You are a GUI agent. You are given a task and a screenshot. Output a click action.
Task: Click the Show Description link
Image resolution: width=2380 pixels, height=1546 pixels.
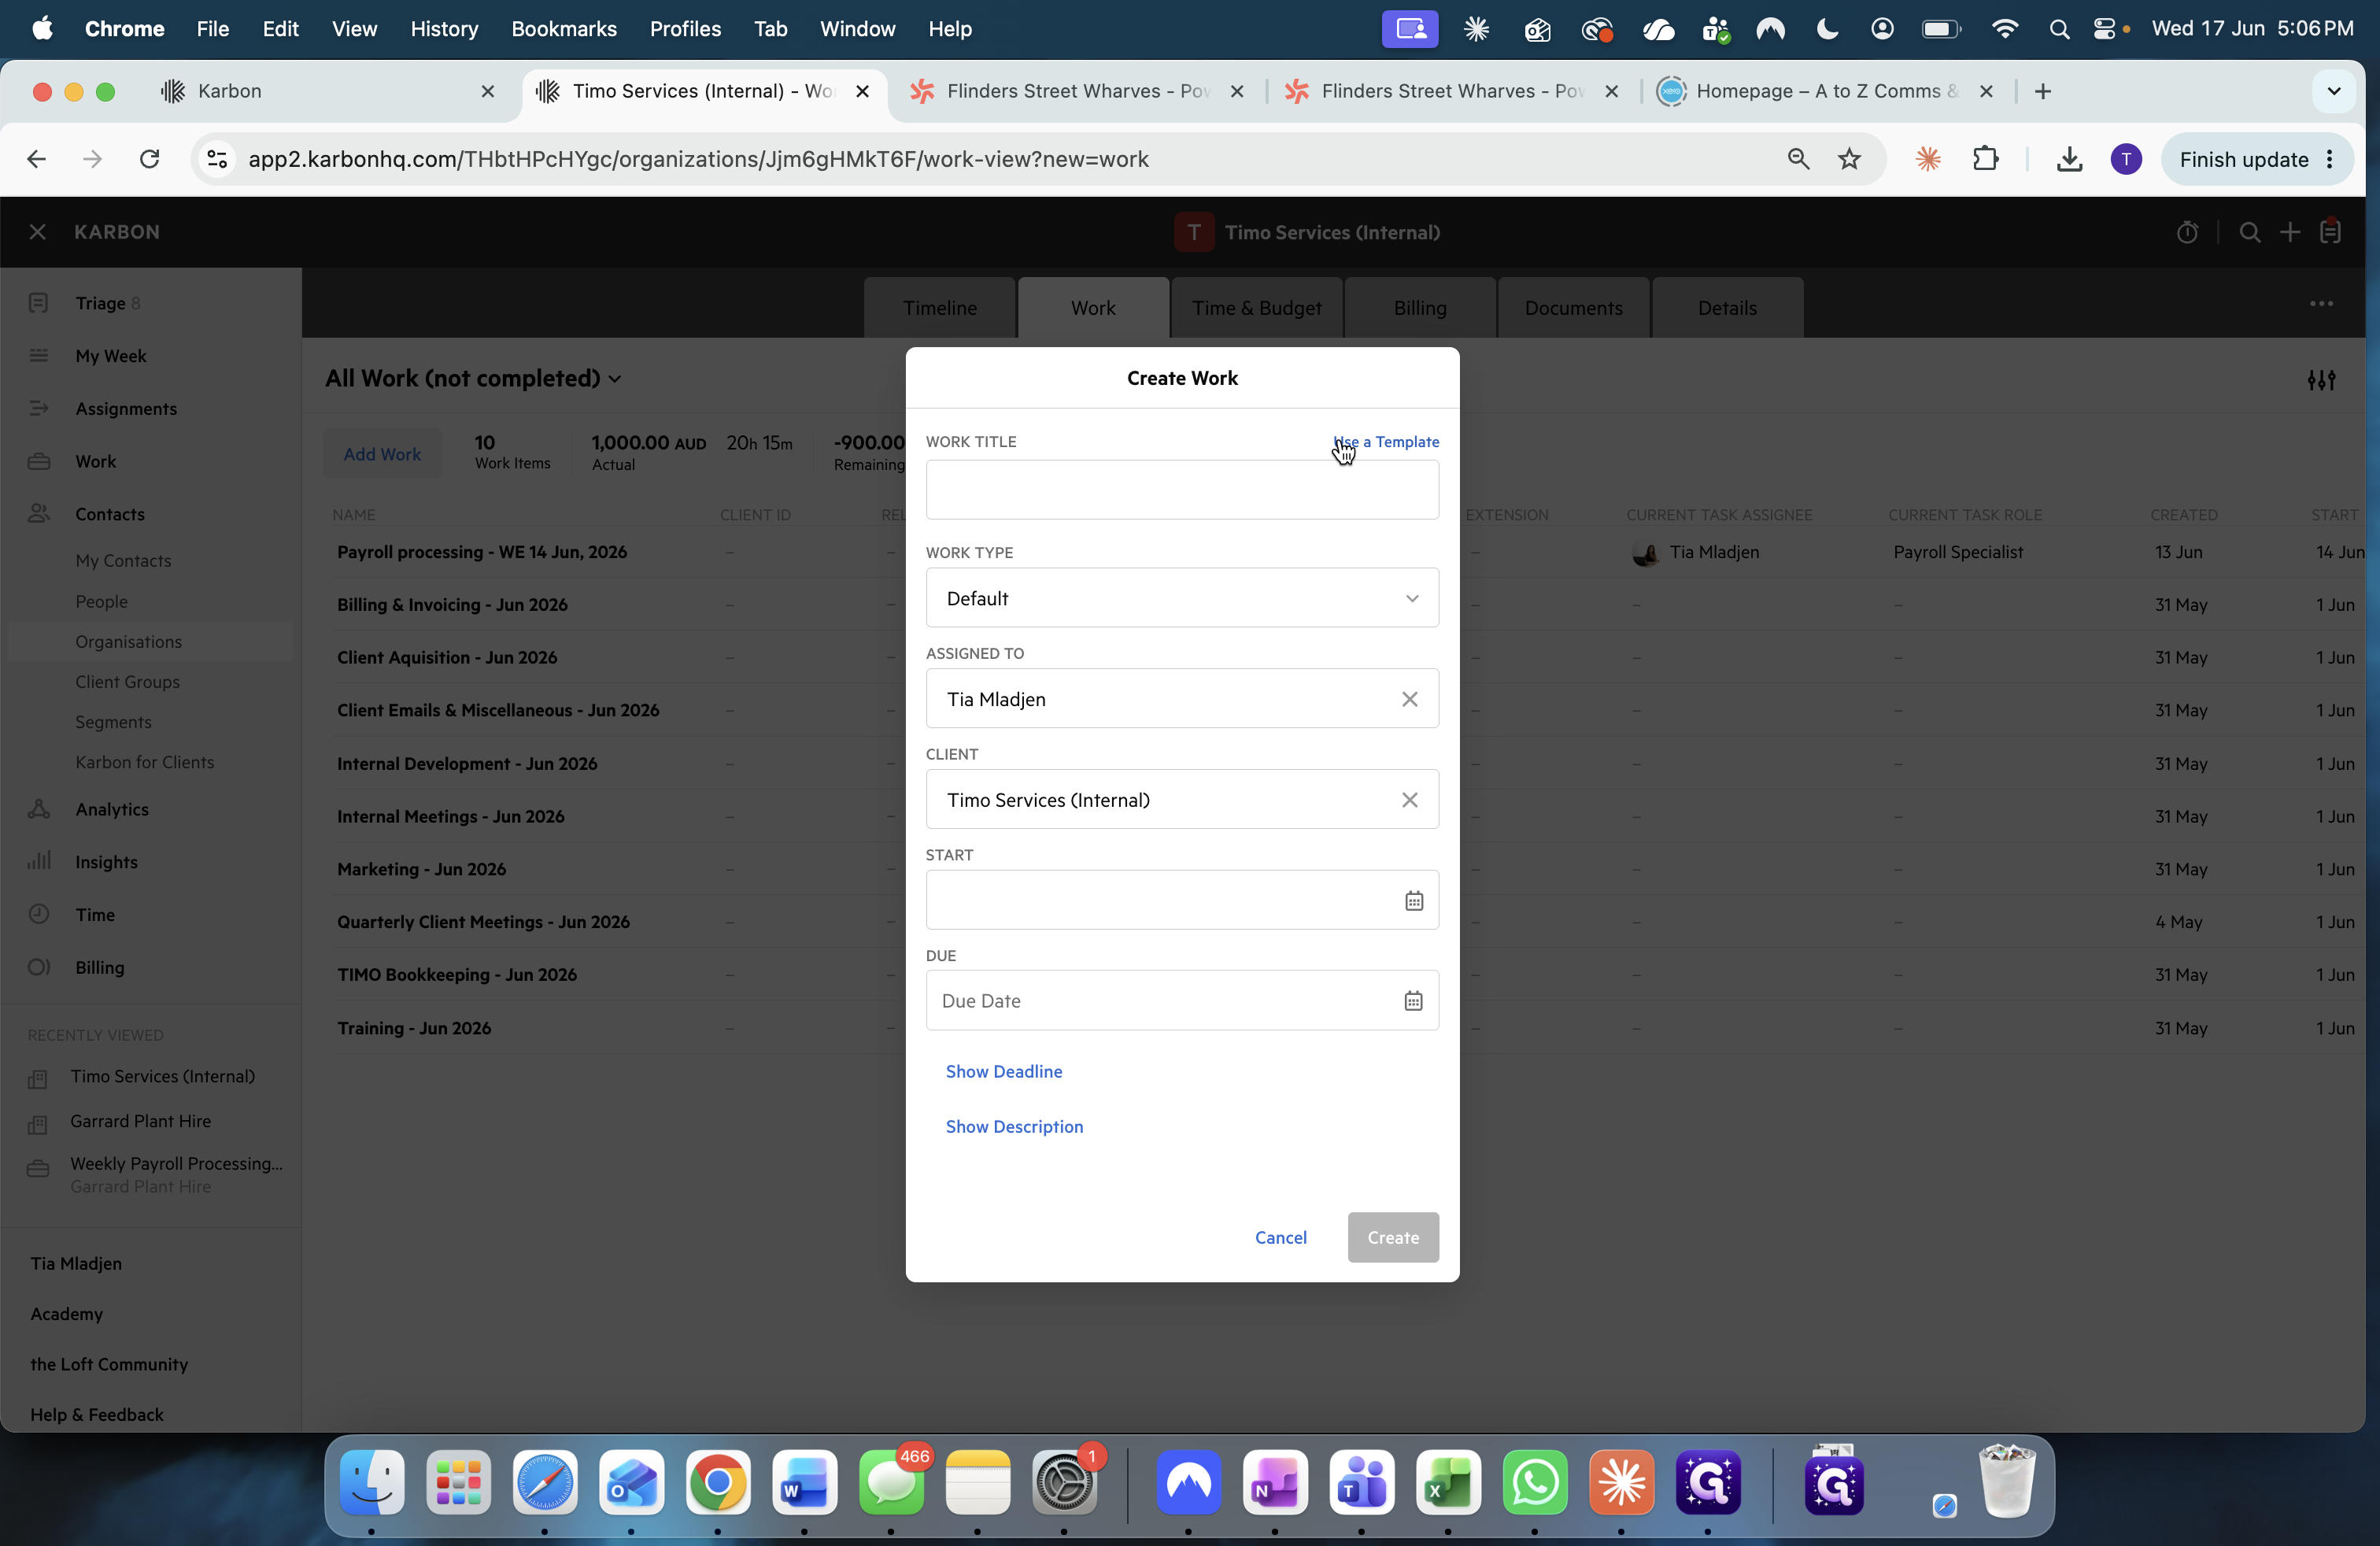pyautogui.click(x=1014, y=1126)
